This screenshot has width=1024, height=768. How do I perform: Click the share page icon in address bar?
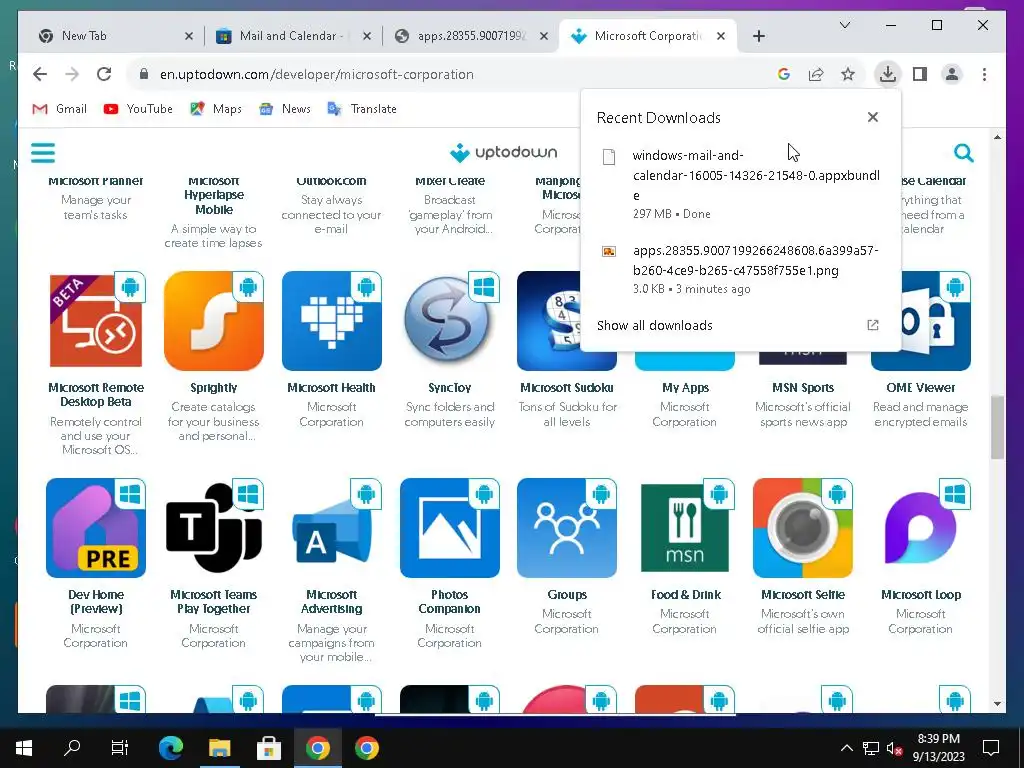click(x=816, y=74)
